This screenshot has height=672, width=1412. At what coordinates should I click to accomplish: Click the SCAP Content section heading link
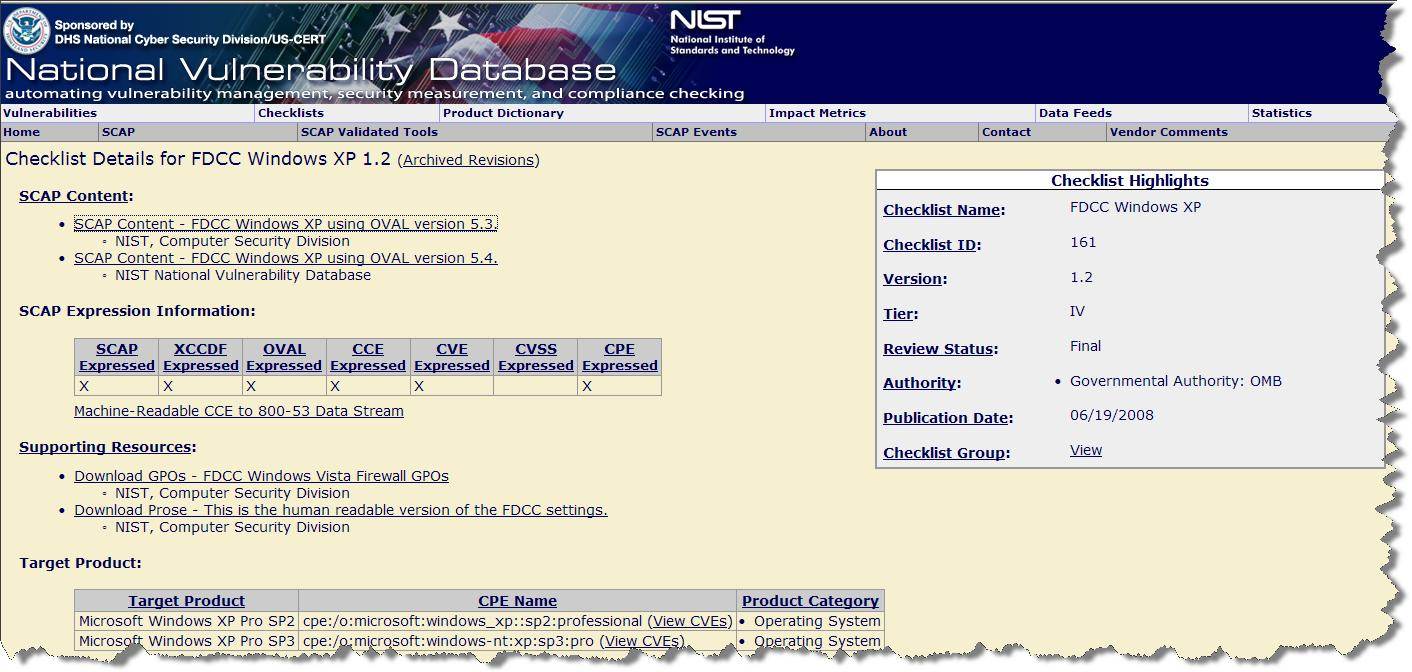[74, 196]
